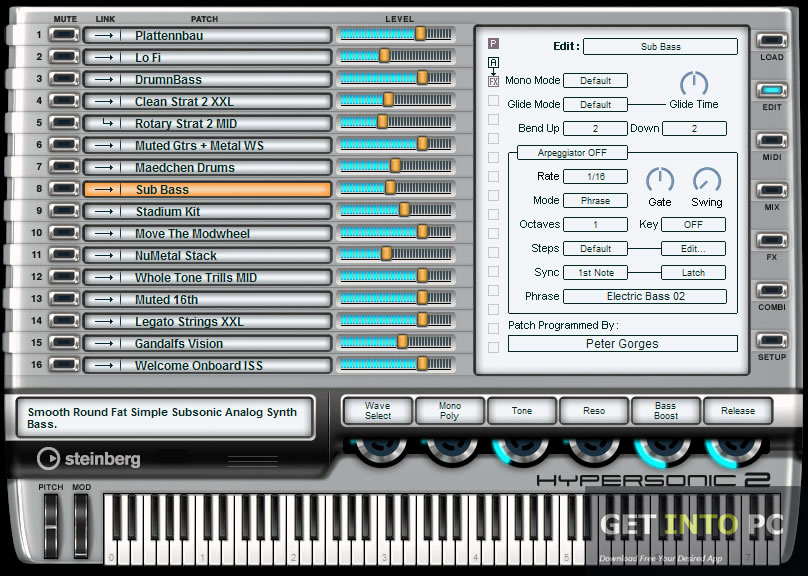This screenshot has width=808, height=576.
Task: Click link arrow icon for DrumnBass slot
Action: click(x=104, y=79)
